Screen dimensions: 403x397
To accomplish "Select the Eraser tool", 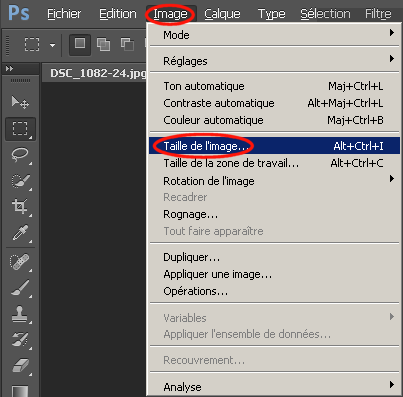I will [x=20, y=365].
